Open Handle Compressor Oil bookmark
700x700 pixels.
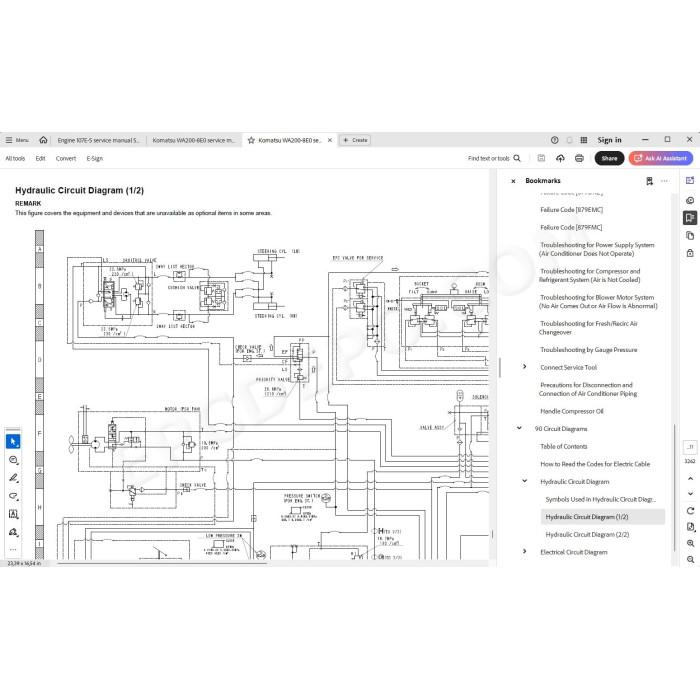[572, 411]
